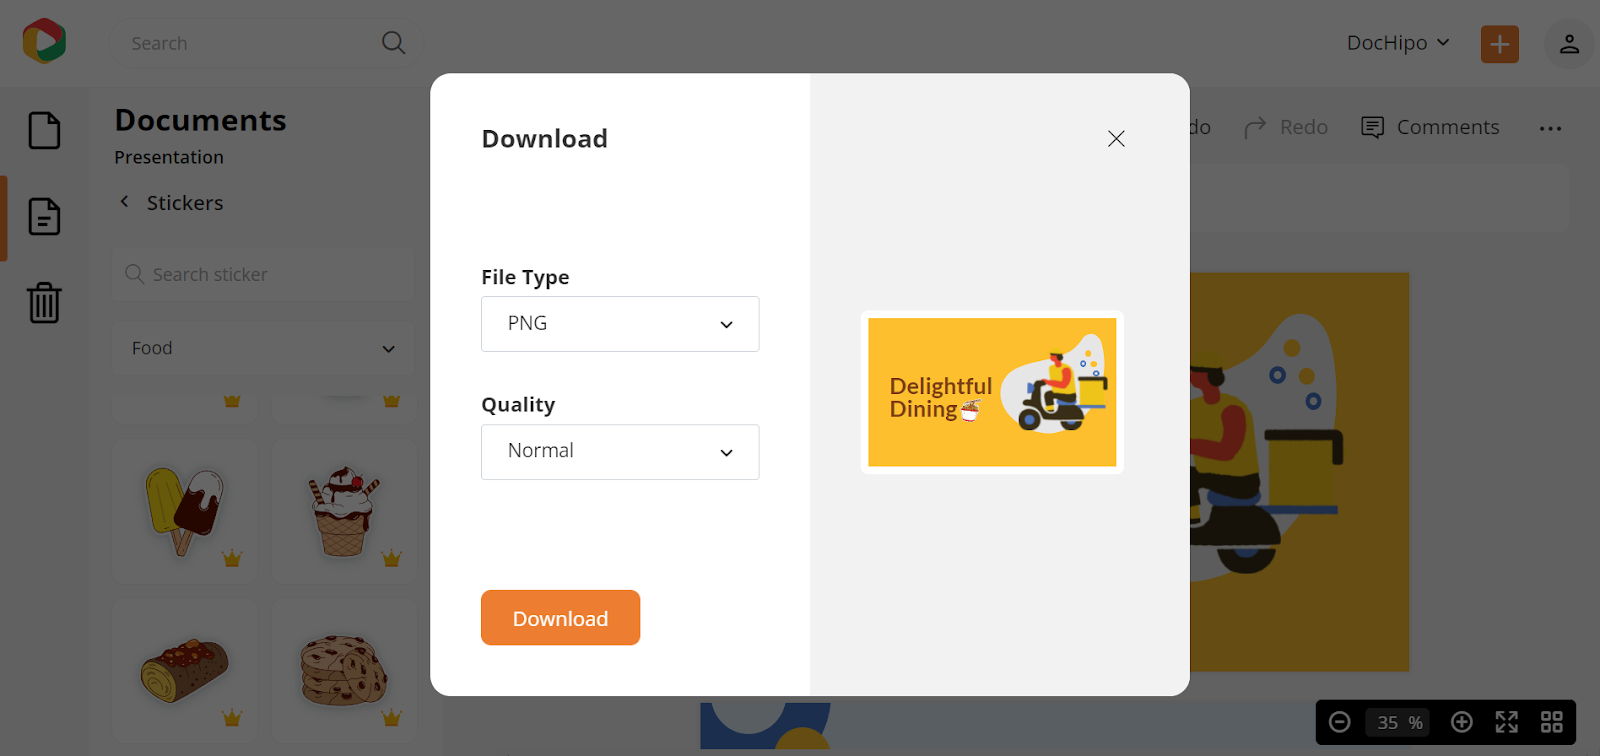The height and width of the screenshot is (756, 1600).
Task: Open the blank page icon in left sidebar
Action: tap(44, 131)
